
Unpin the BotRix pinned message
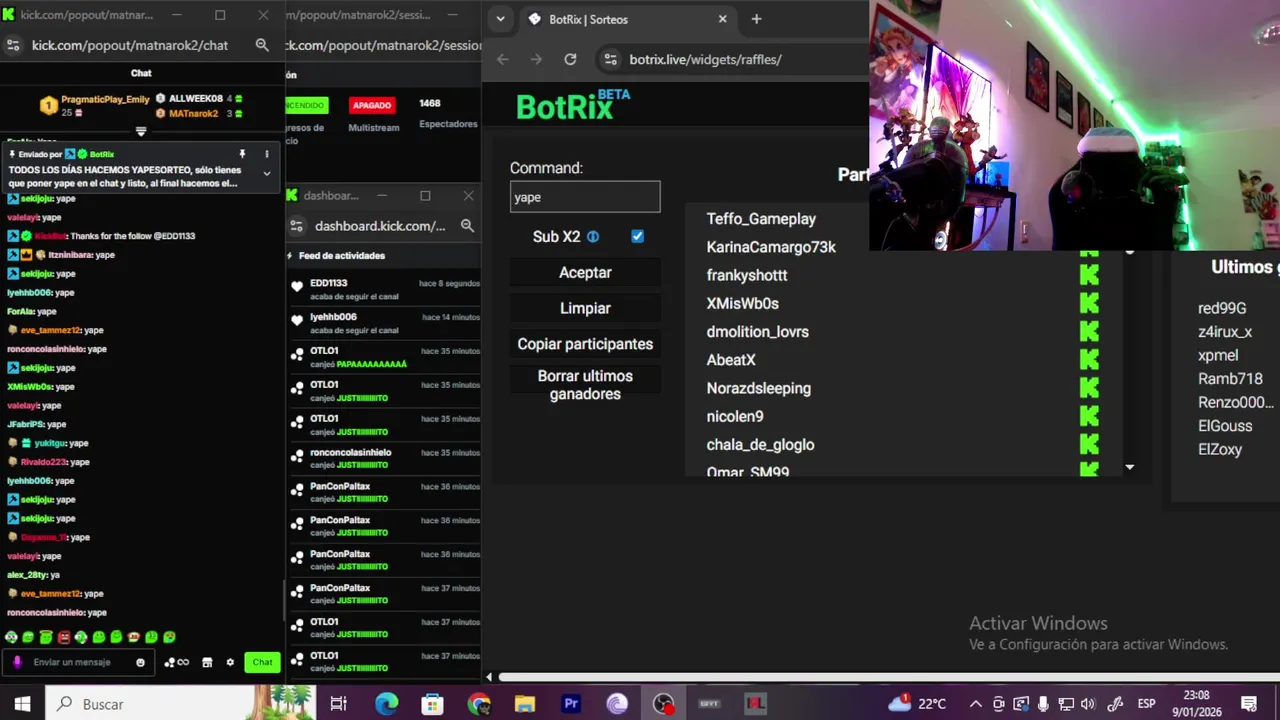click(242, 154)
